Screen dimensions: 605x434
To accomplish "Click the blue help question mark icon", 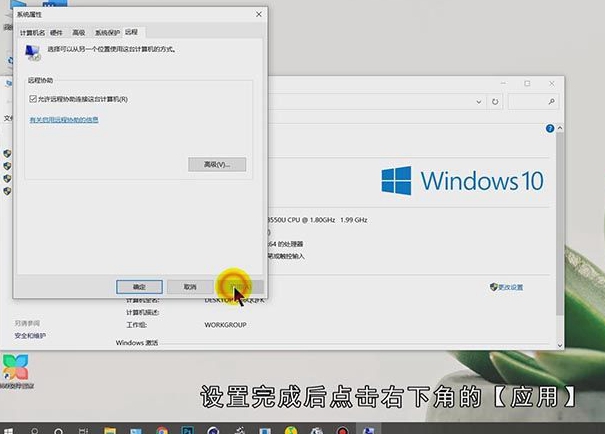I will tap(550, 128).
